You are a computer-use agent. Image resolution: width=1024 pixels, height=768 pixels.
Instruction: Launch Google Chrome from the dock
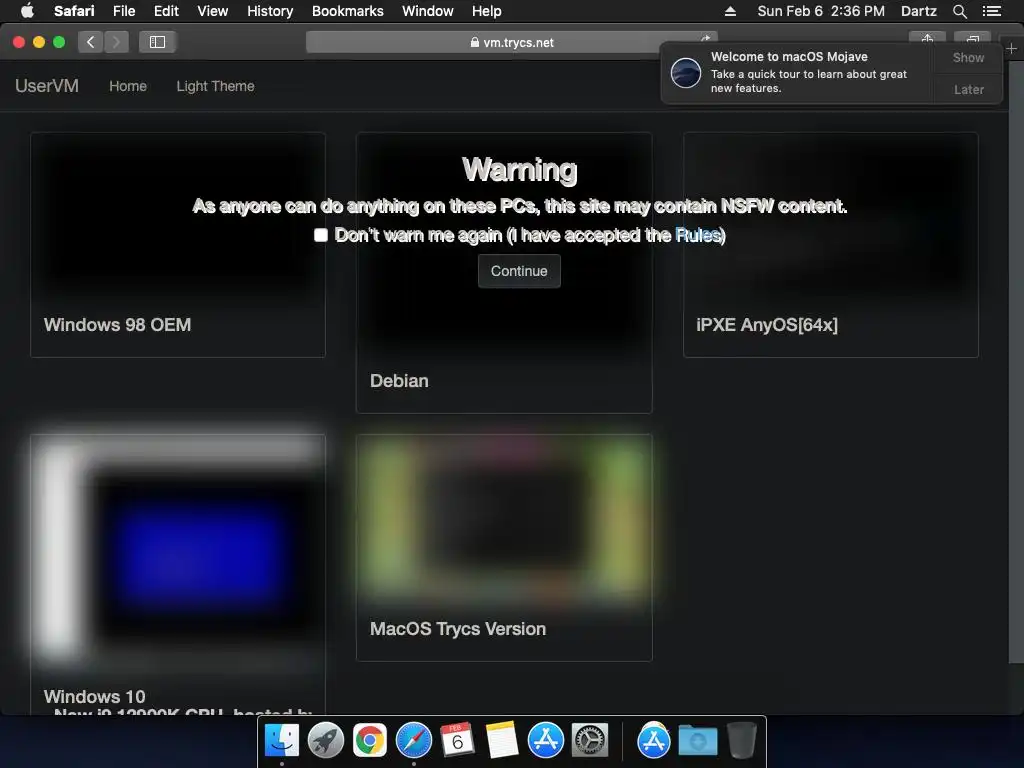370,740
